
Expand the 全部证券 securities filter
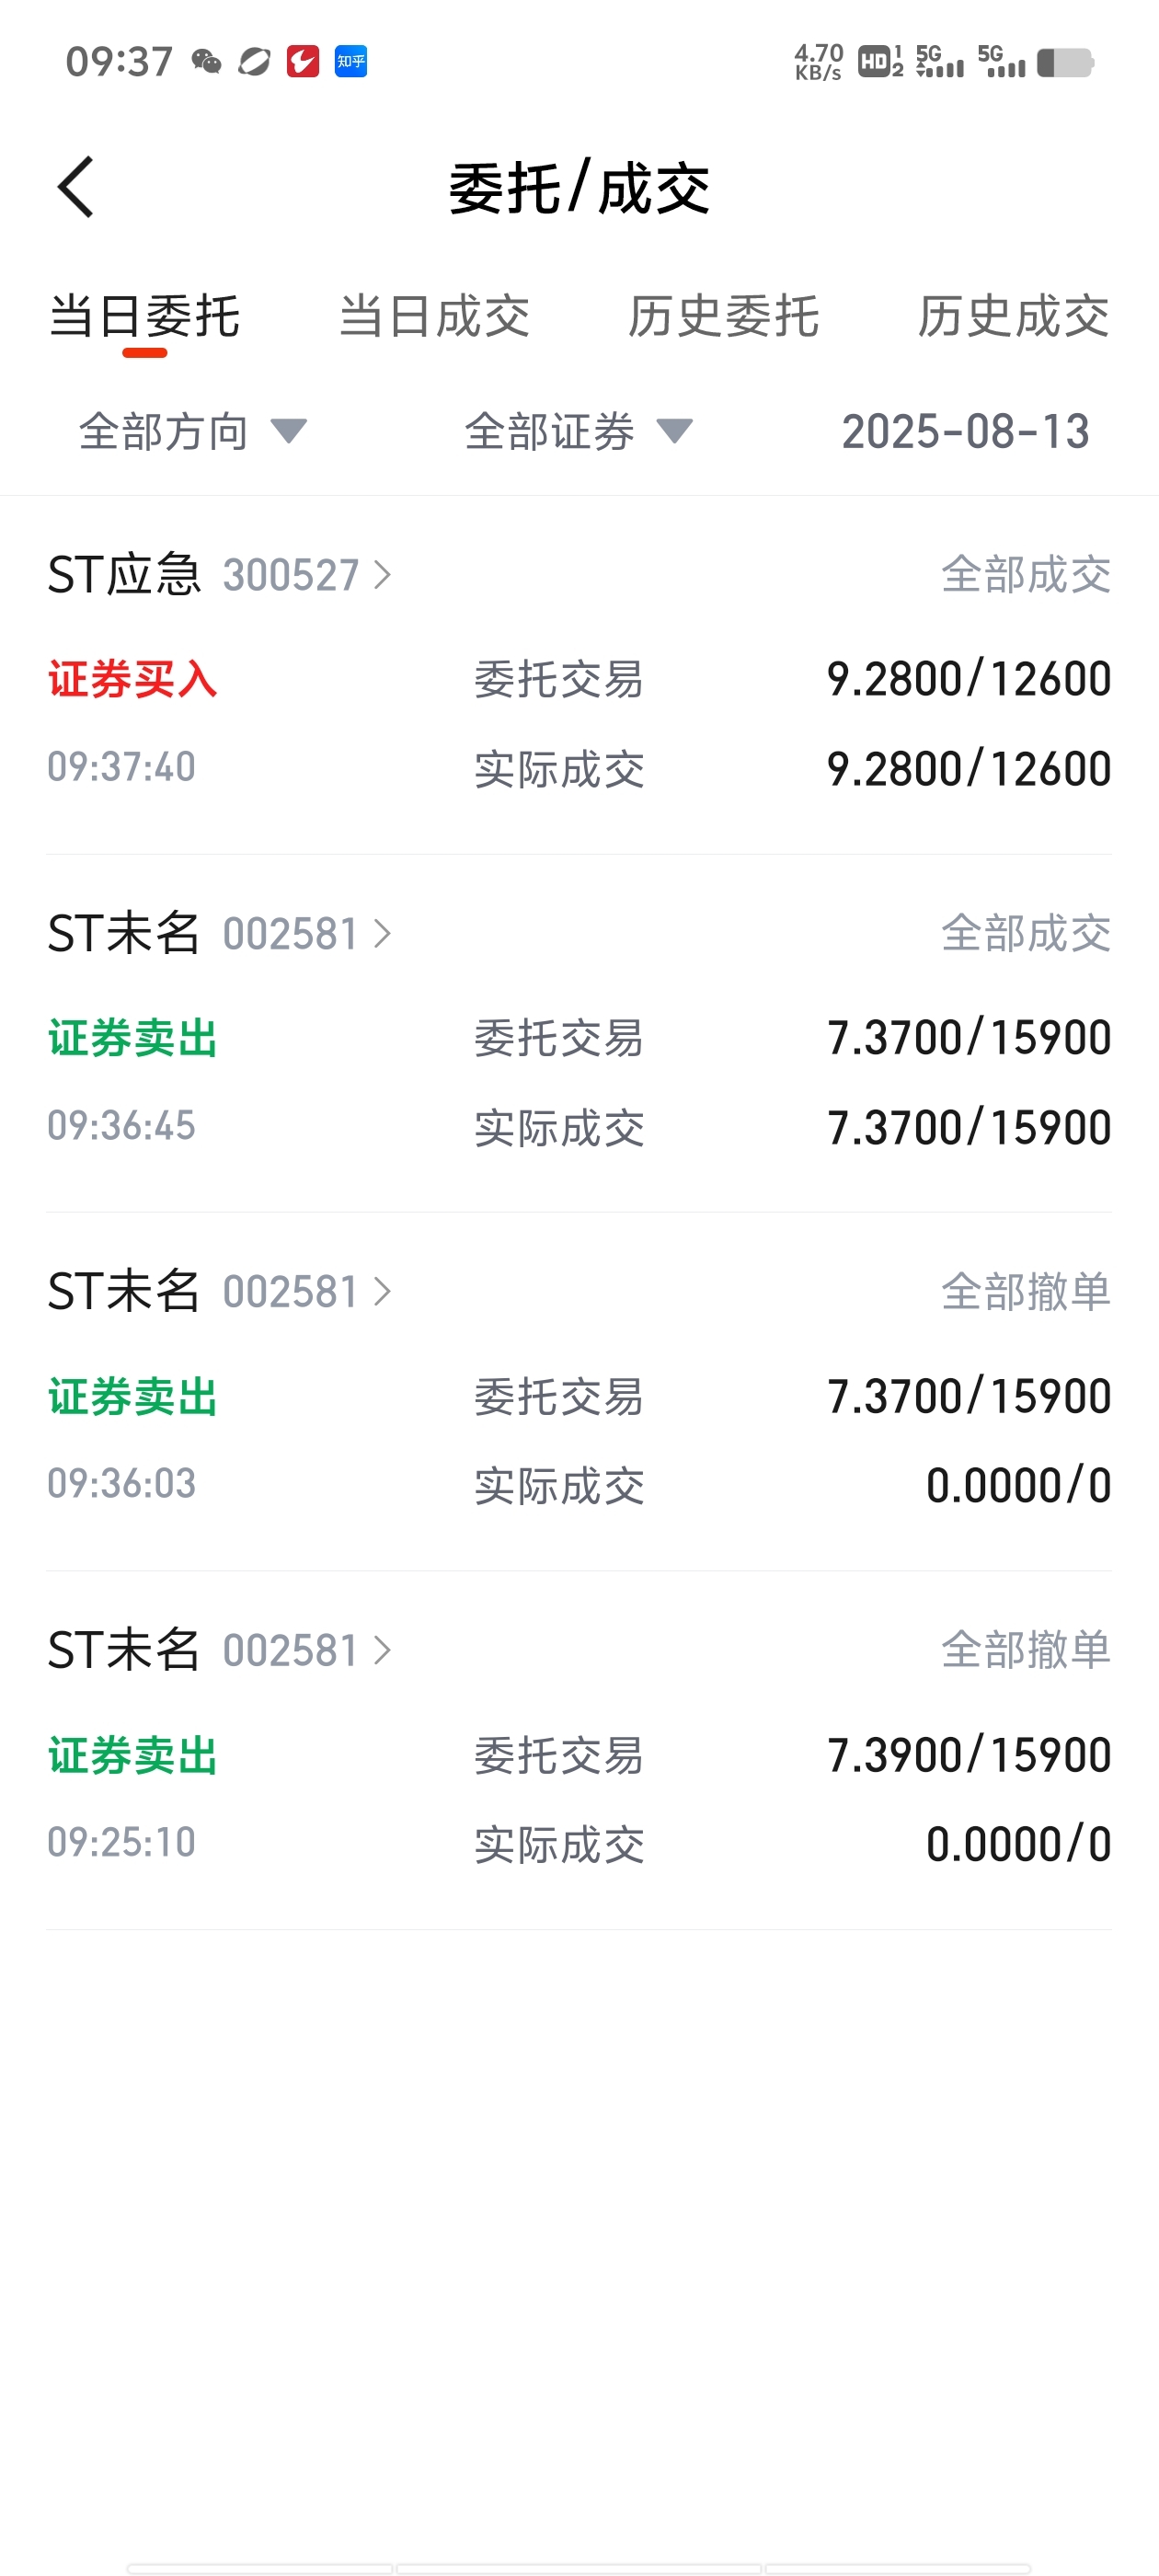click(579, 432)
